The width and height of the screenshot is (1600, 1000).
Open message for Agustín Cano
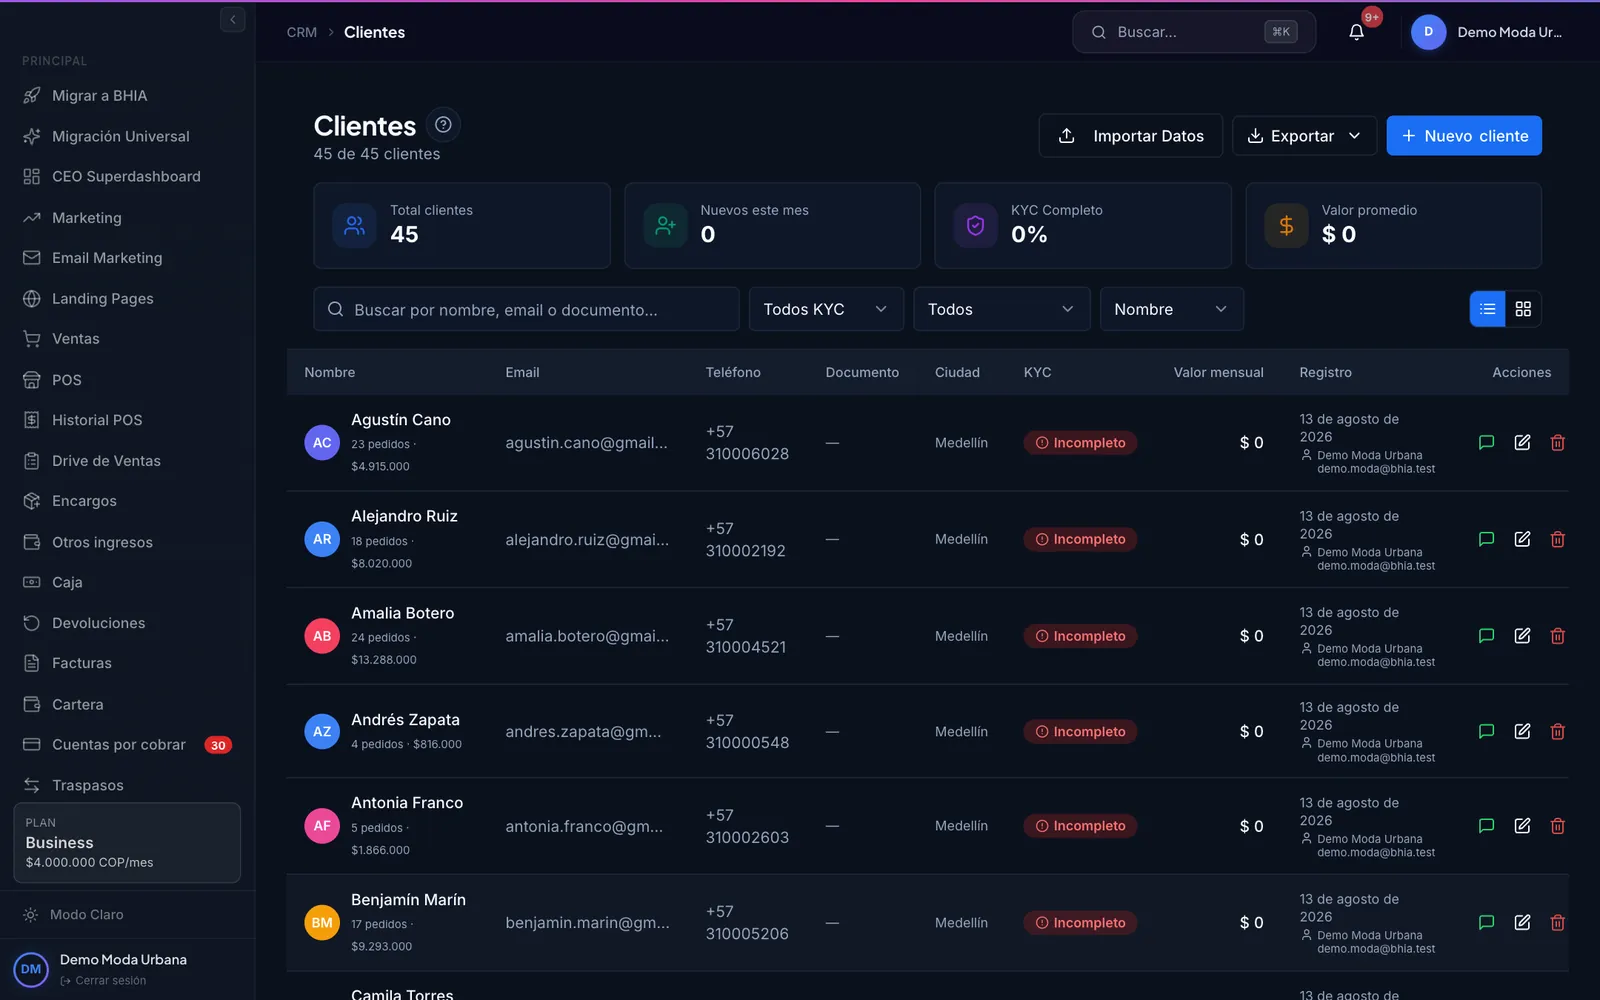click(x=1486, y=443)
